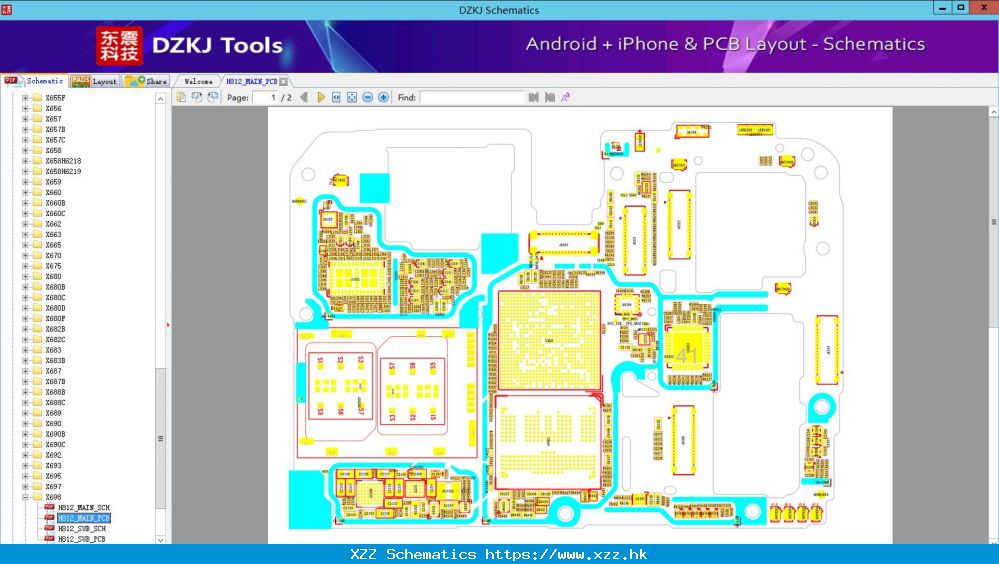This screenshot has height=564, width=999.
Task: Click the find next icon
Action: coord(550,97)
